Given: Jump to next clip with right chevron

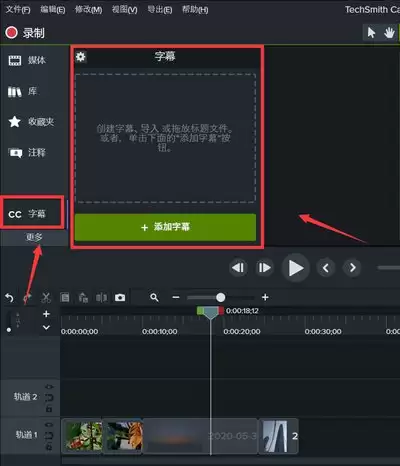Looking at the screenshot, I should 352,268.
